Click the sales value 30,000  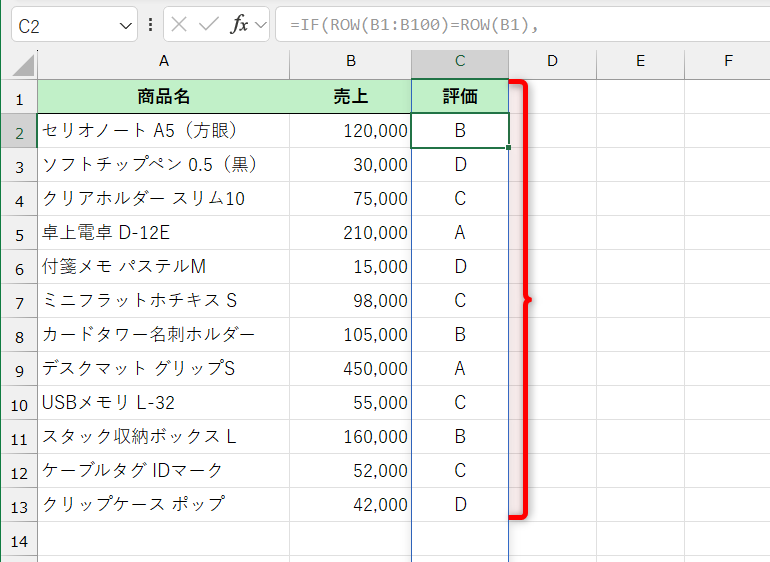click(x=351, y=165)
